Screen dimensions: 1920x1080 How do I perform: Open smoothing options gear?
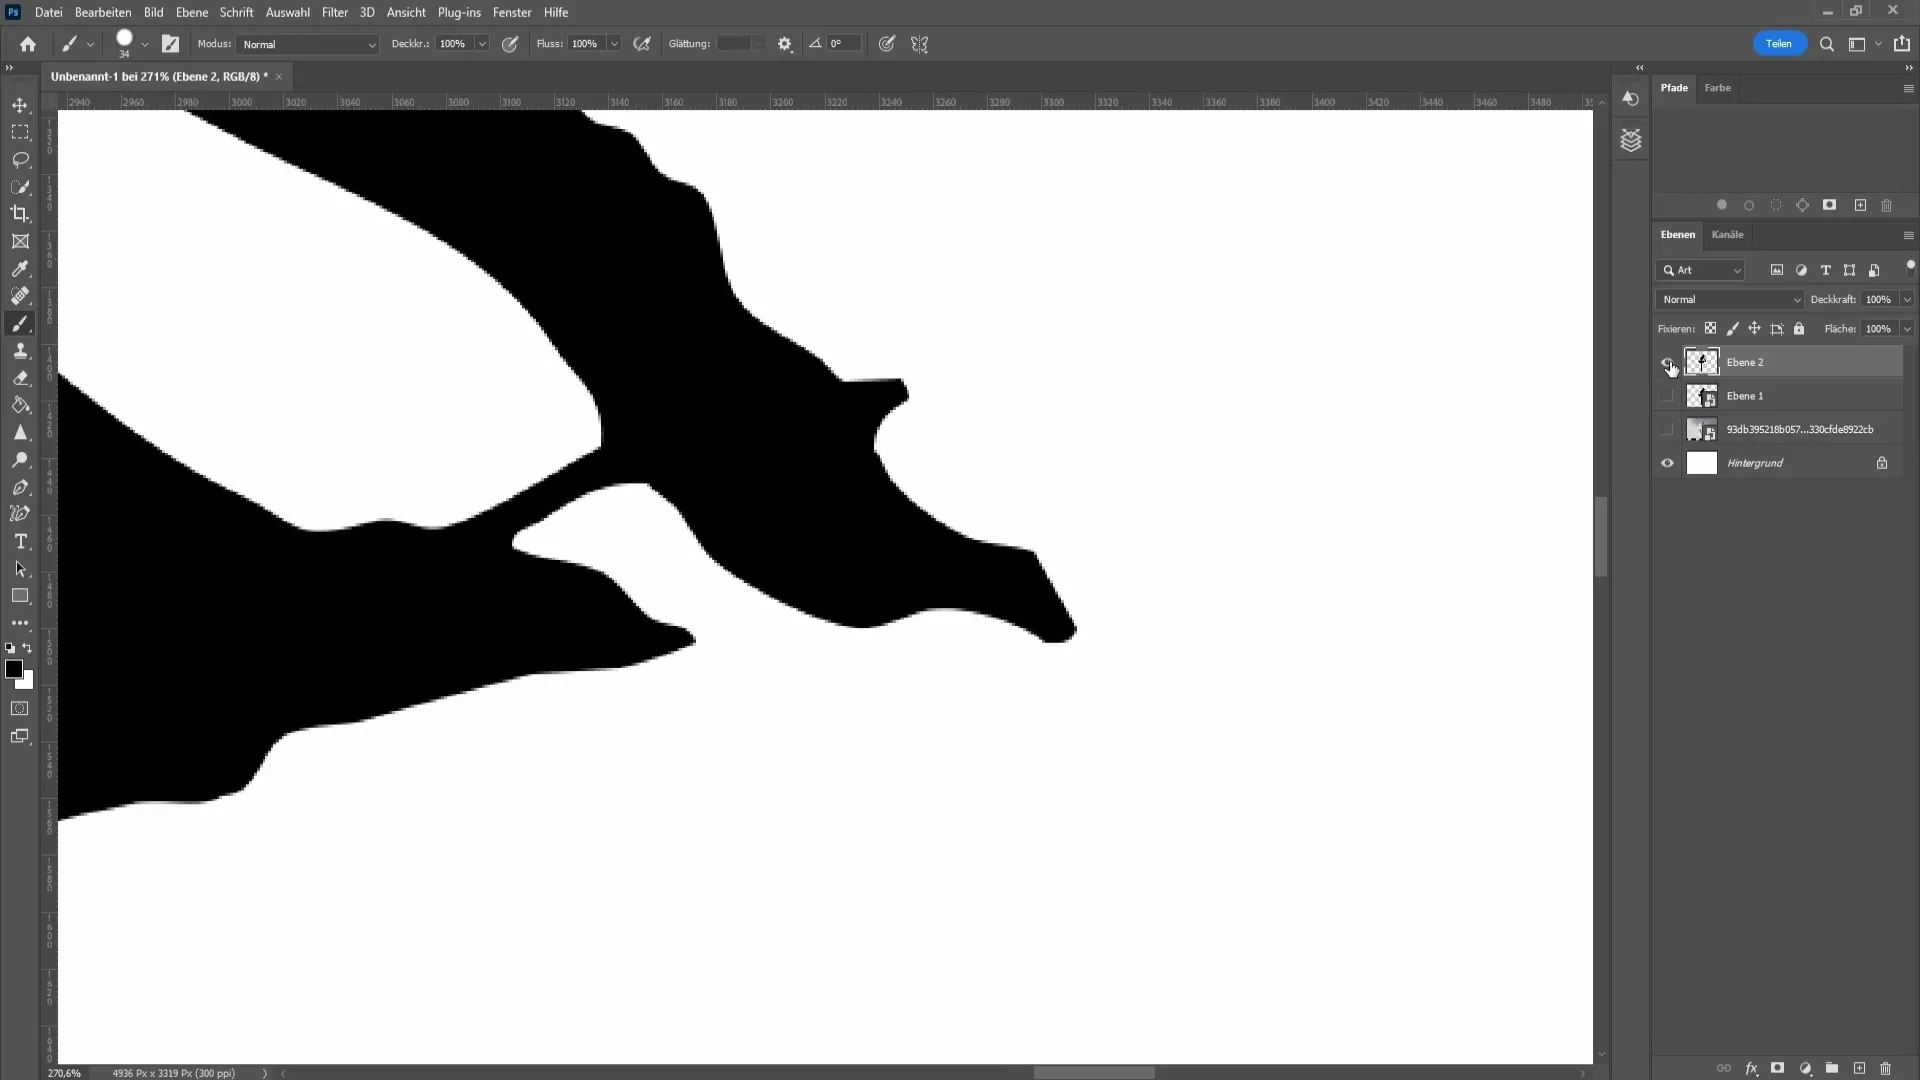coord(785,44)
